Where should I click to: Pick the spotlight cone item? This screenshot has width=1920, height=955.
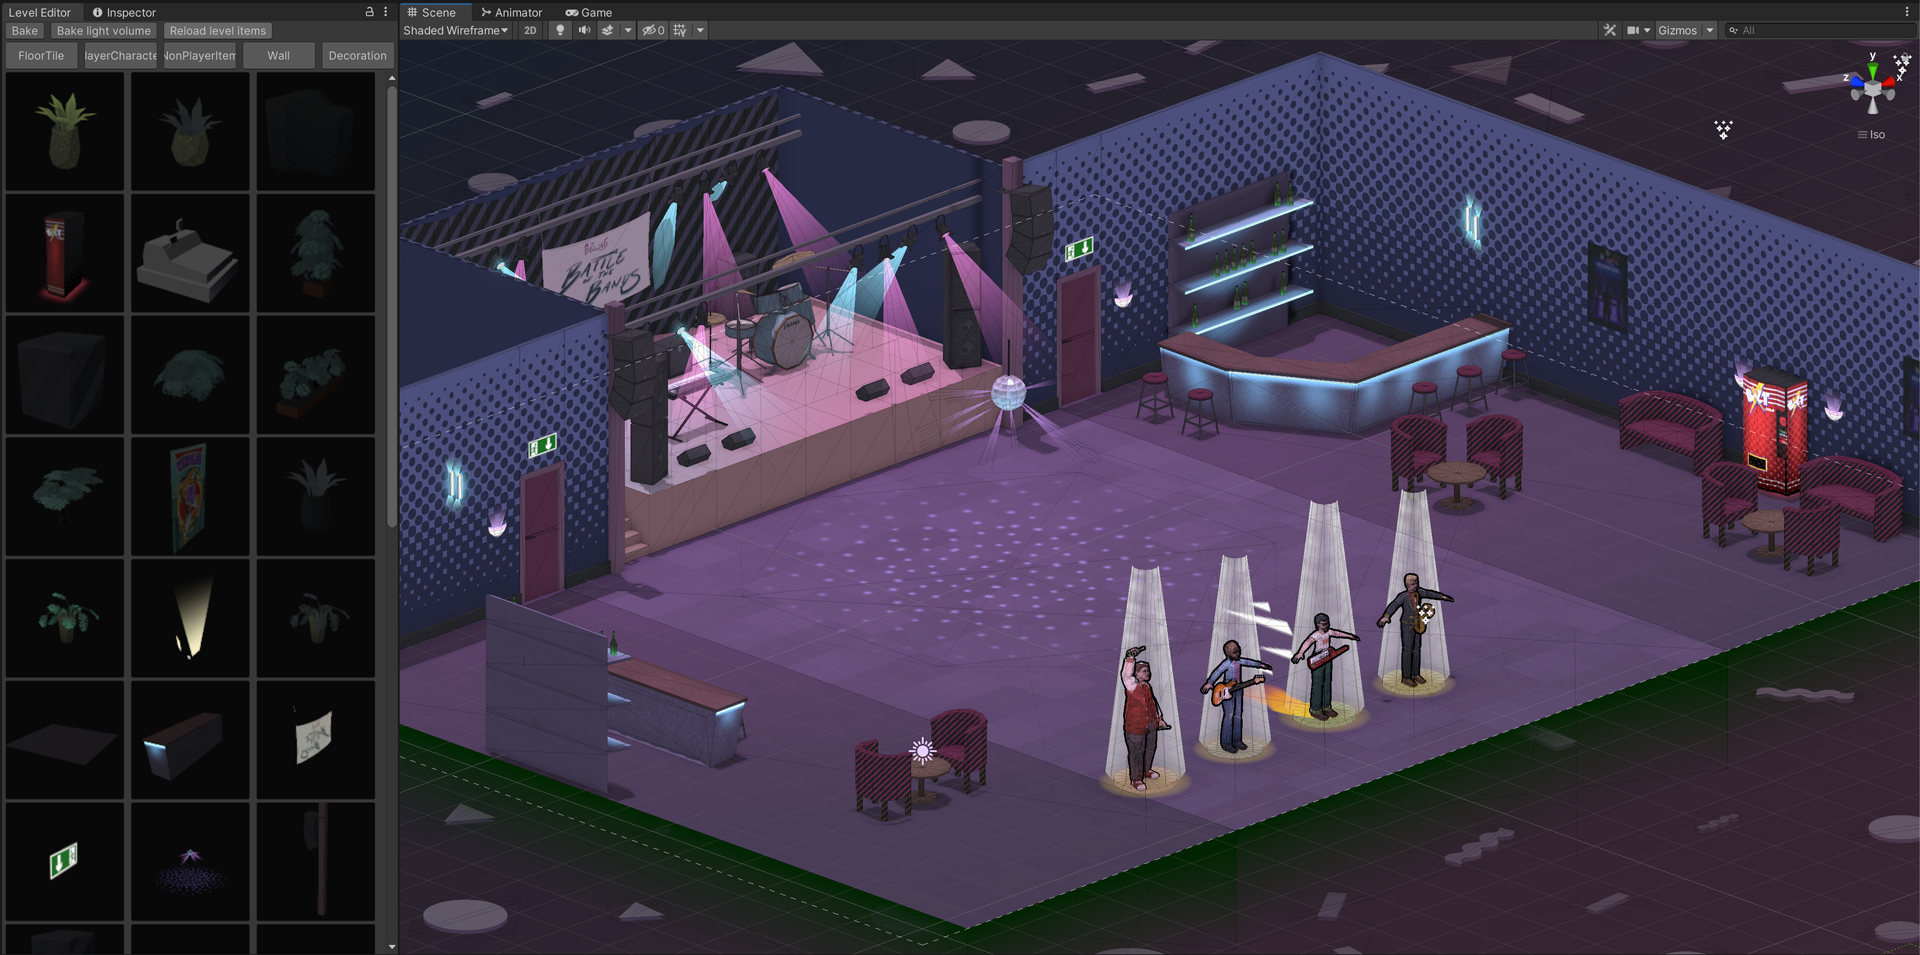pyautogui.click(x=190, y=618)
